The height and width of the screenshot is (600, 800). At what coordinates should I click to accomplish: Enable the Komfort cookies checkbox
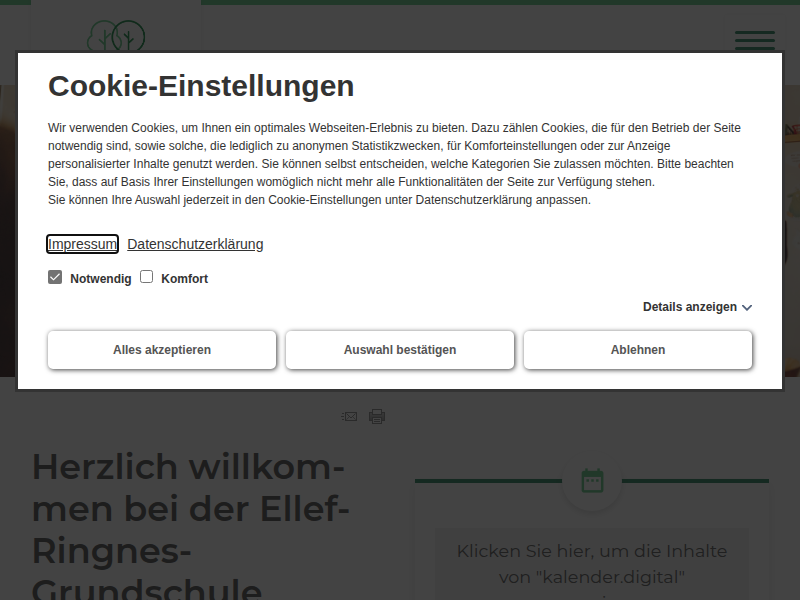(x=146, y=277)
